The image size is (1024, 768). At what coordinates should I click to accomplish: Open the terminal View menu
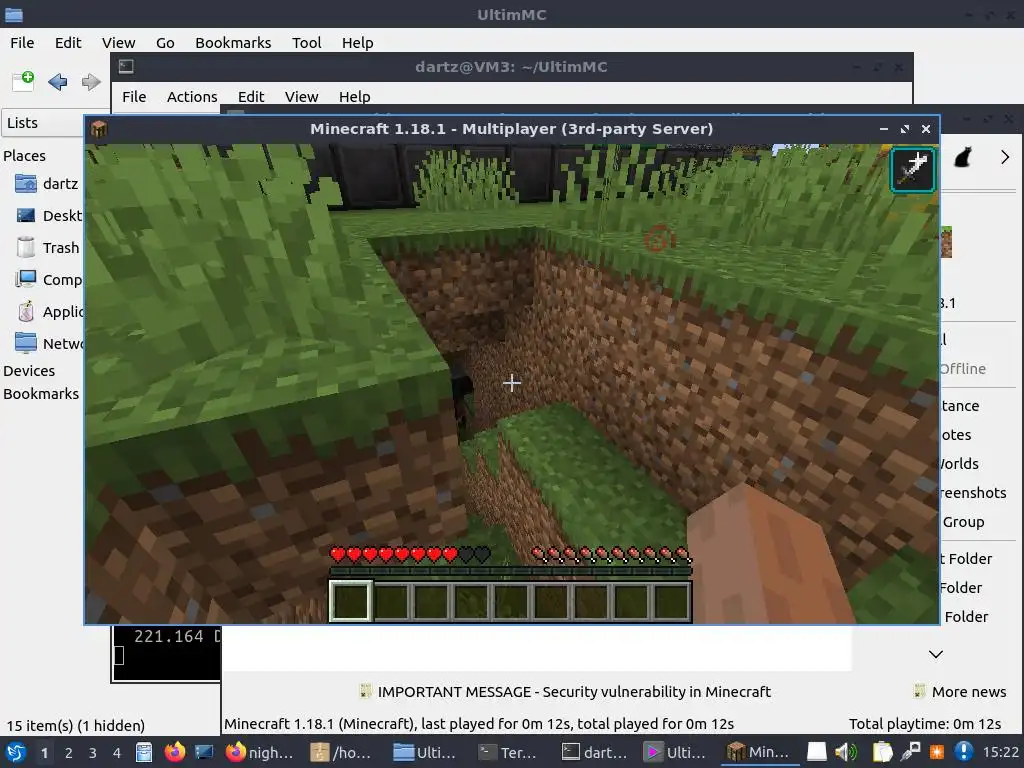(301, 97)
